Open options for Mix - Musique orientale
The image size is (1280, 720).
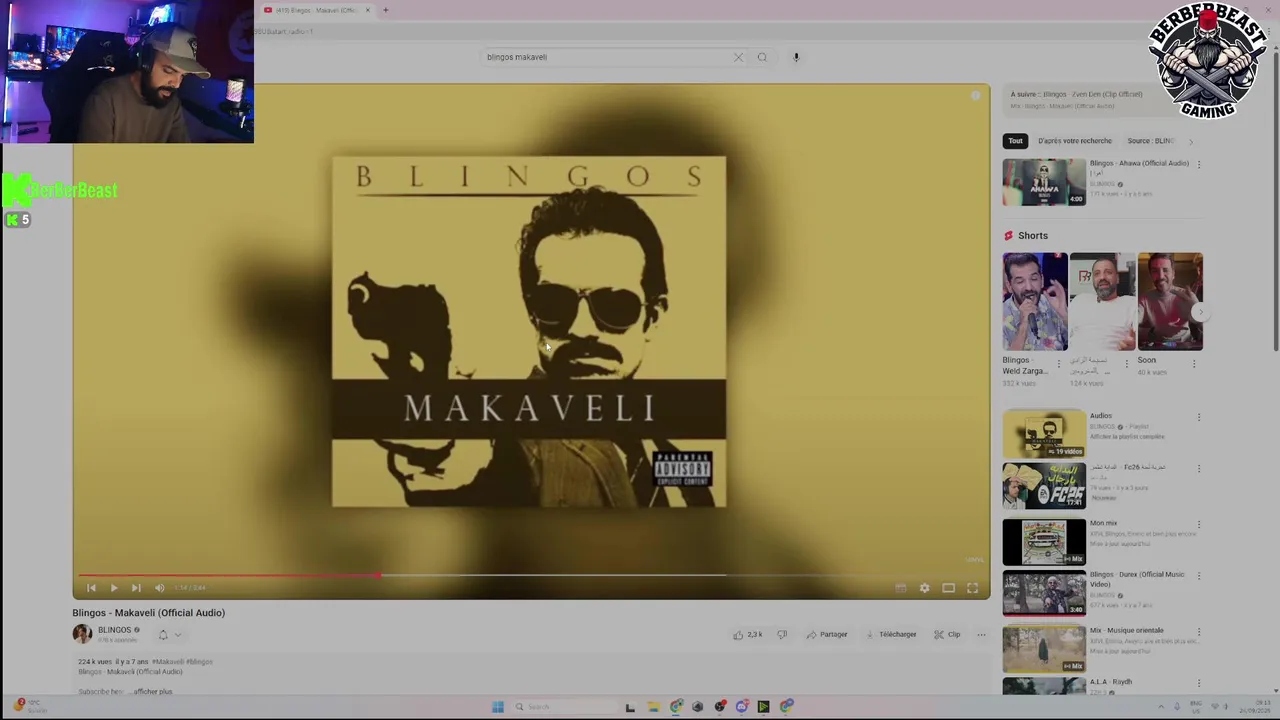[1199, 632]
